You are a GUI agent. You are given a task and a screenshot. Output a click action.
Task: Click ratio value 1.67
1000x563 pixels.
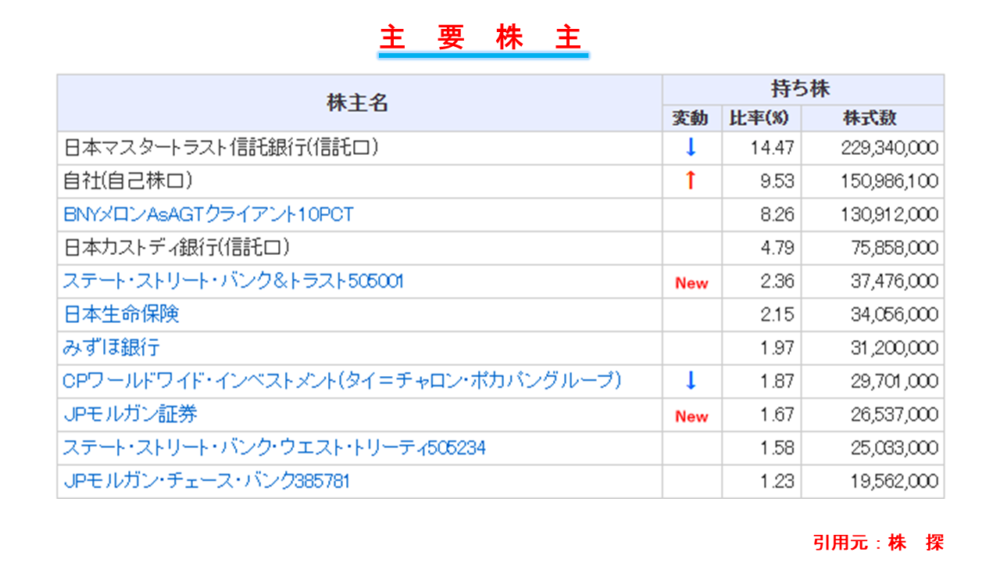(x=777, y=414)
